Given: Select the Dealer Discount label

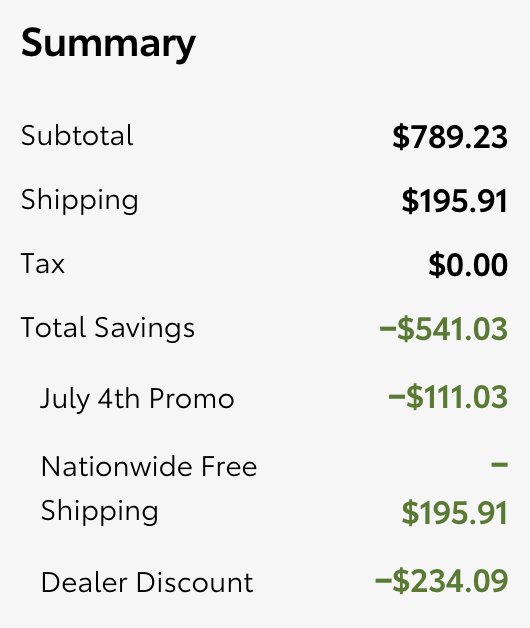Looking at the screenshot, I should 147,582.
